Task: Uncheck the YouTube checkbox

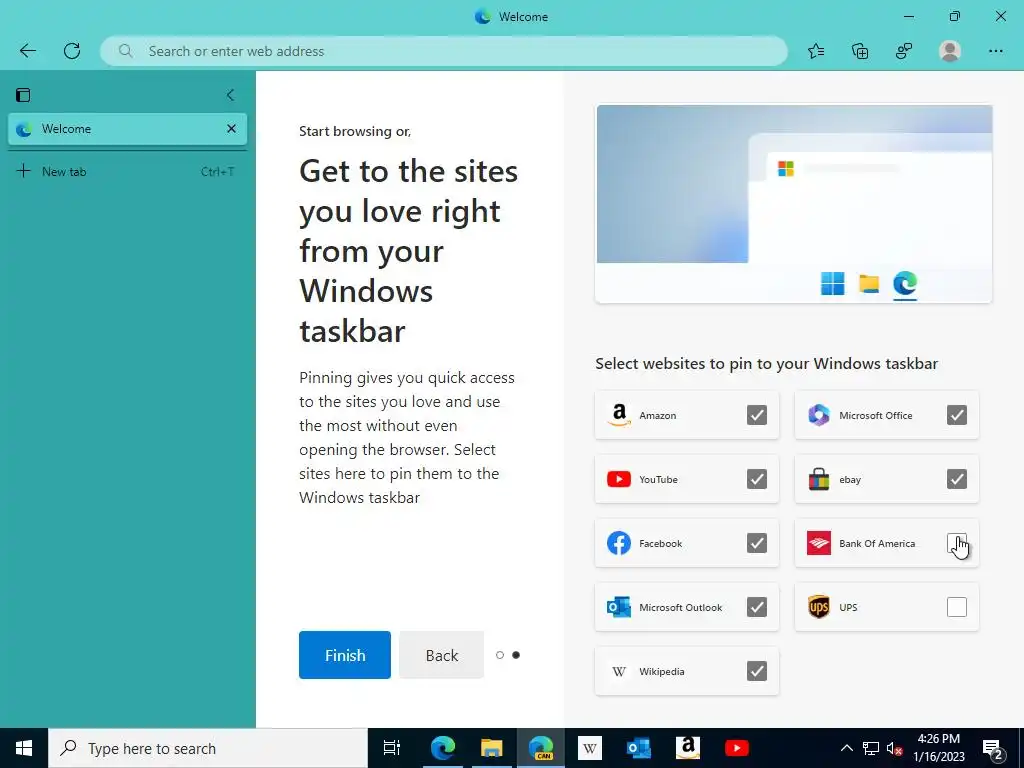Action: click(x=757, y=479)
